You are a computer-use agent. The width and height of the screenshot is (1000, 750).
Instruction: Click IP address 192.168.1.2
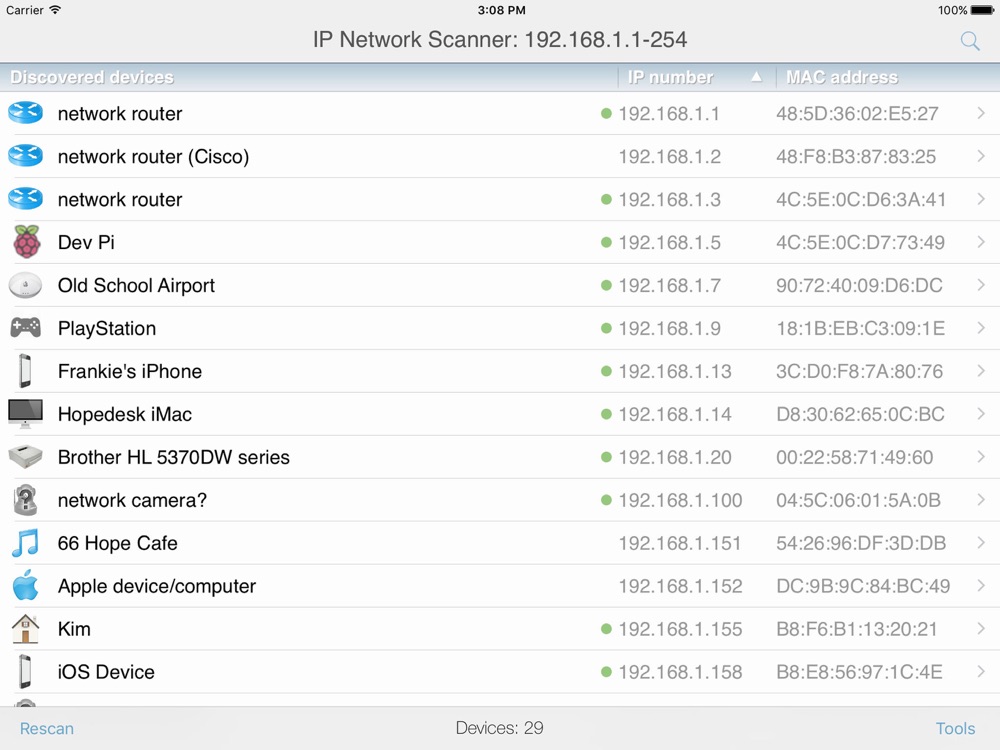pyautogui.click(x=670, y=156)
